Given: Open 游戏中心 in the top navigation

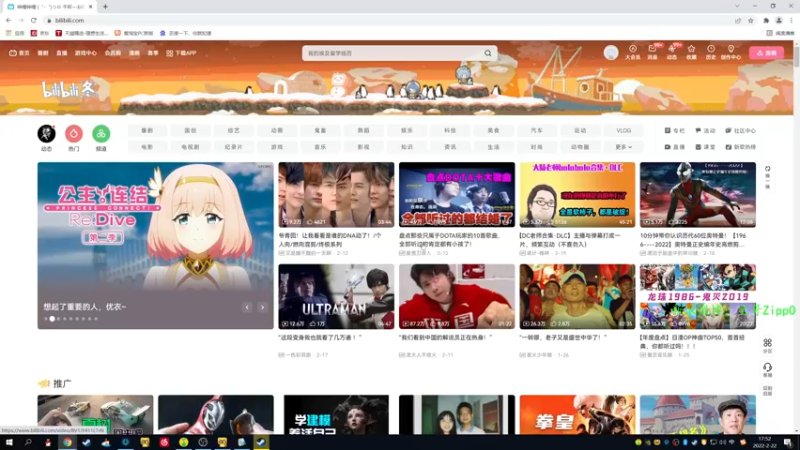Looking at the screenshot, I should click(x=86, y=53).
